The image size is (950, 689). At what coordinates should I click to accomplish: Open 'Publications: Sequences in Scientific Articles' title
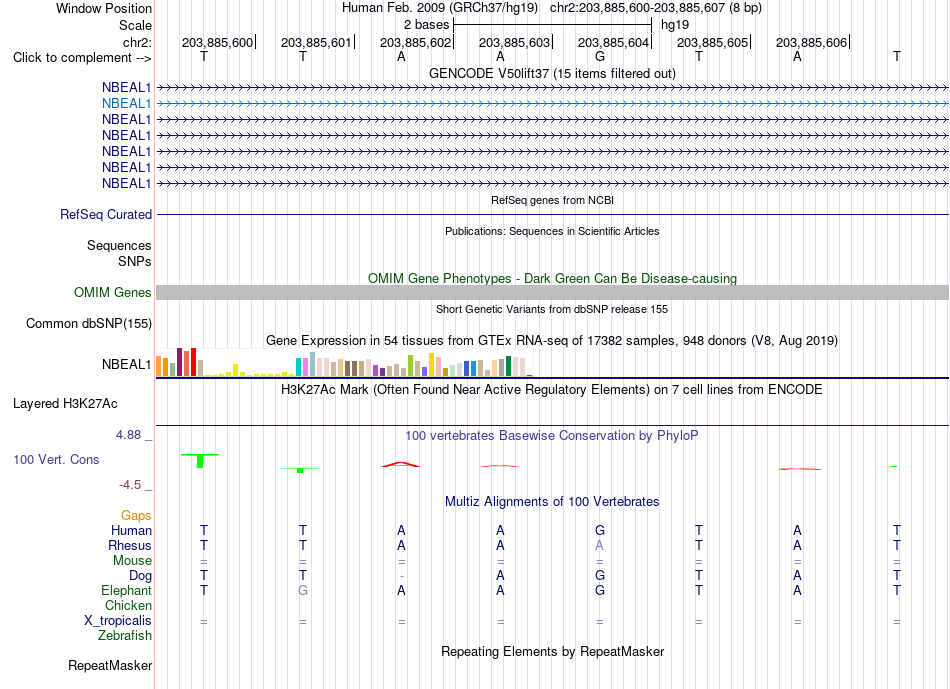point(552,231)
